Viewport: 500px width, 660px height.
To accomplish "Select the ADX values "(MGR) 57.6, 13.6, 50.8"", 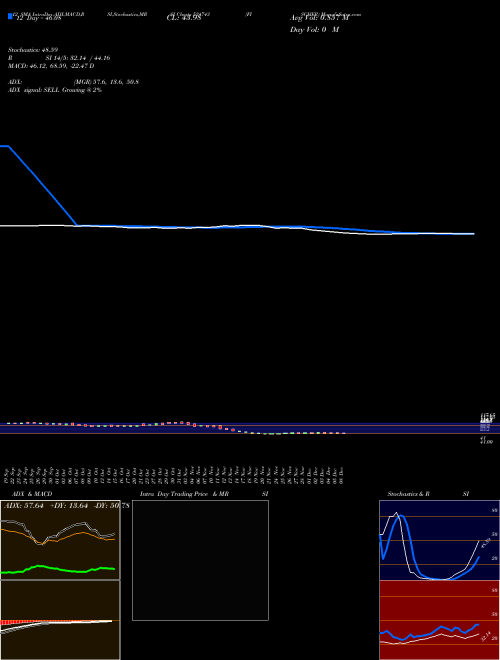I will tap(106, 82).
